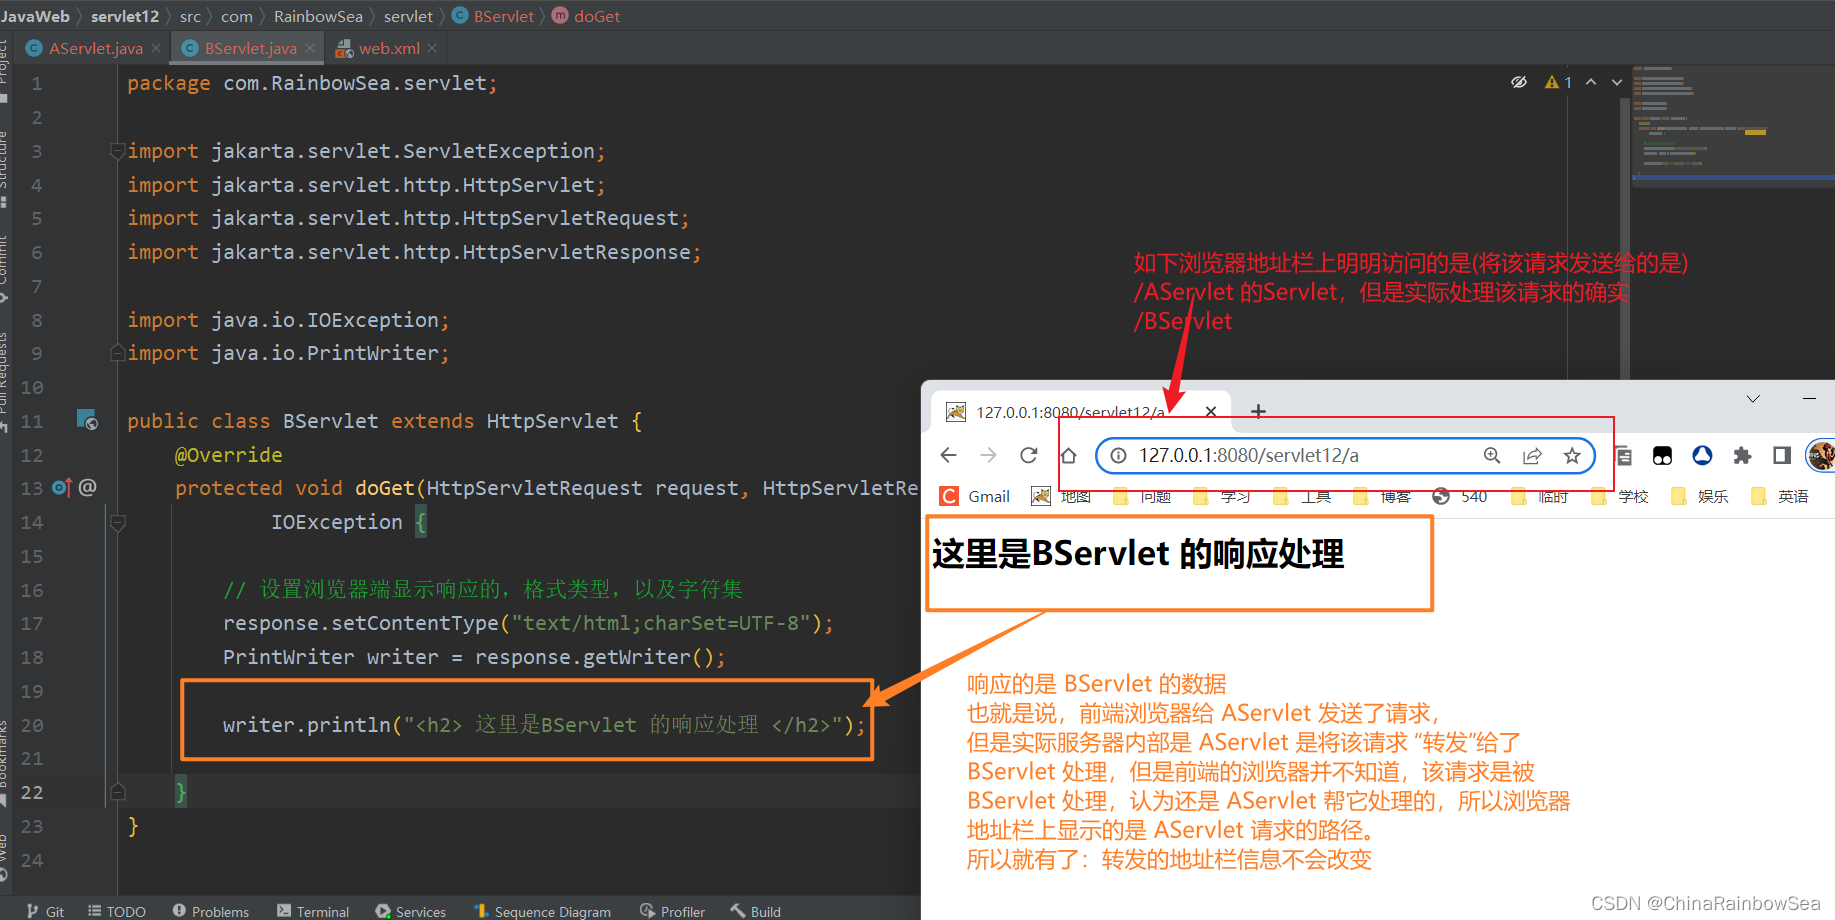
Task: Open the Gmail bookmark
Action: pos(975,496)
